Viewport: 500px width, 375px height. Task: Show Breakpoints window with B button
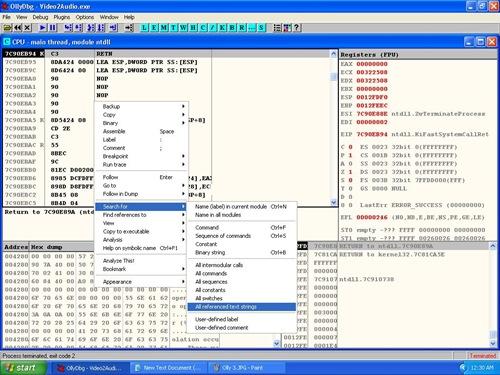[232, 27]
